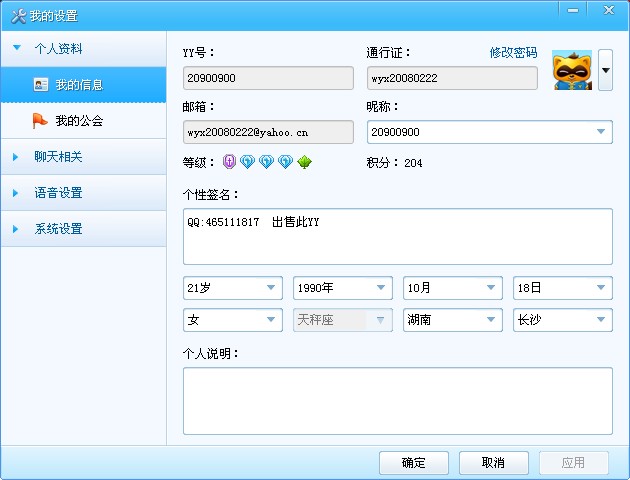Click the 取消 button
The height and width of the screenshot is (480, 630).
coord(494,463)
